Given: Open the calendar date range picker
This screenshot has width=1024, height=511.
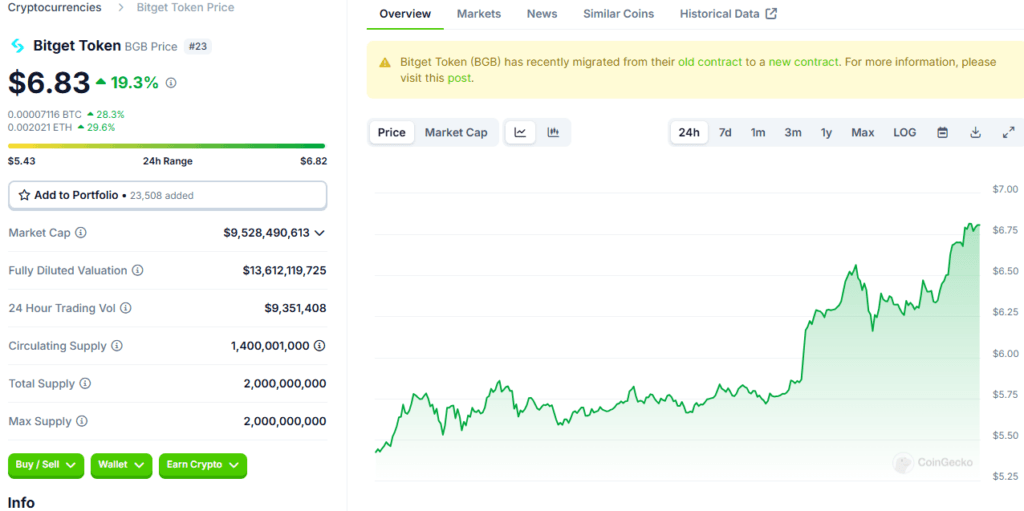Looking at the screenshot, I should [942, 133].
